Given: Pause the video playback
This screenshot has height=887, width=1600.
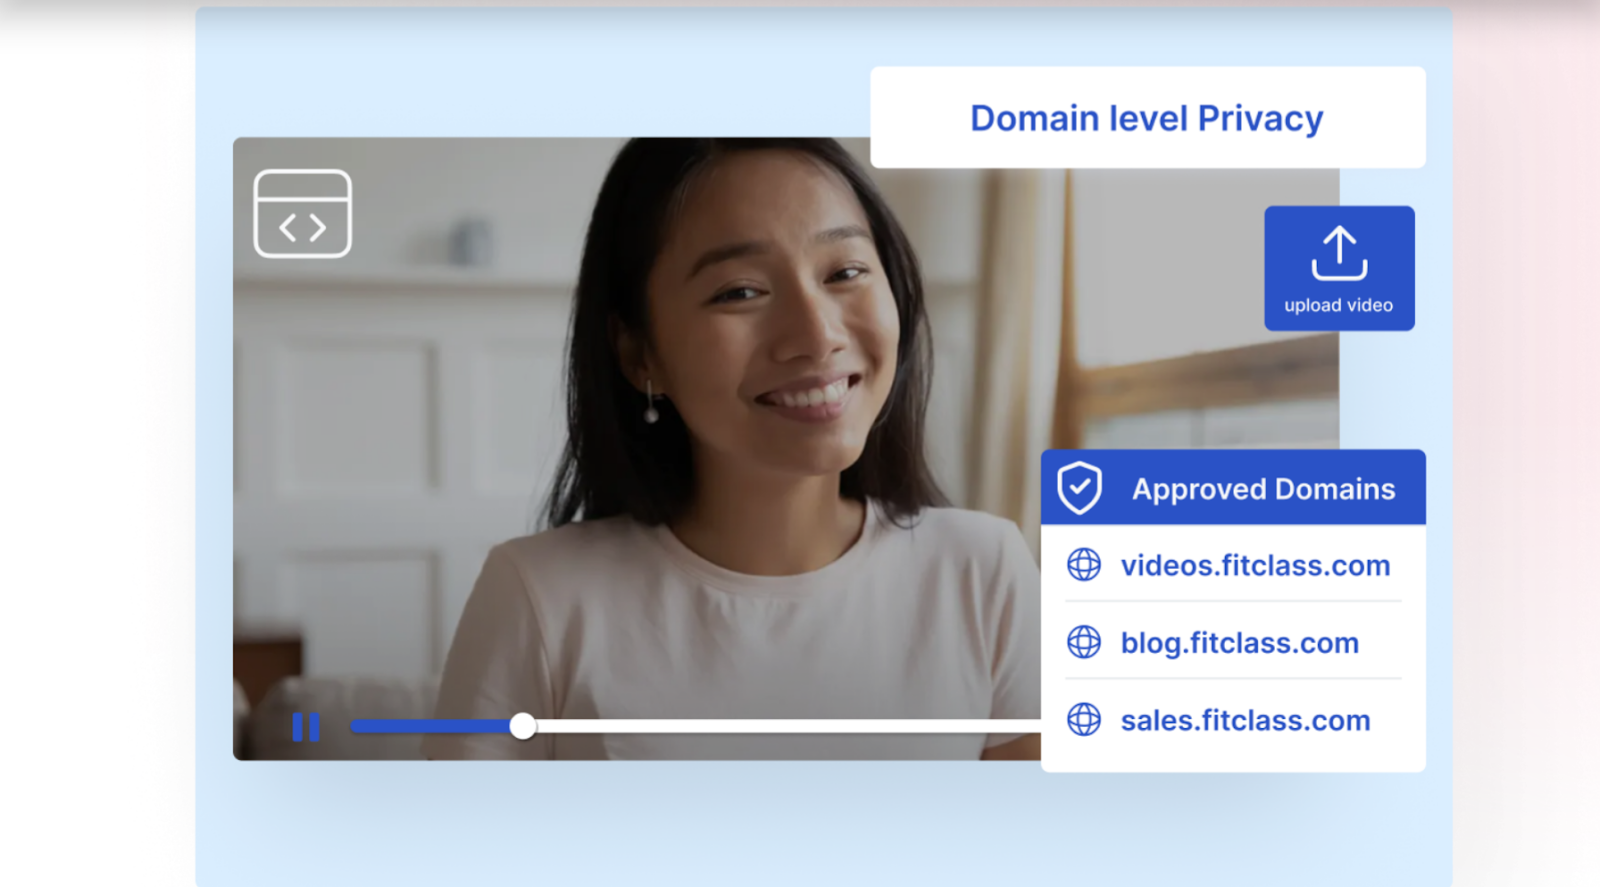Looking at the screenshot, I should (x=306, y=727).
